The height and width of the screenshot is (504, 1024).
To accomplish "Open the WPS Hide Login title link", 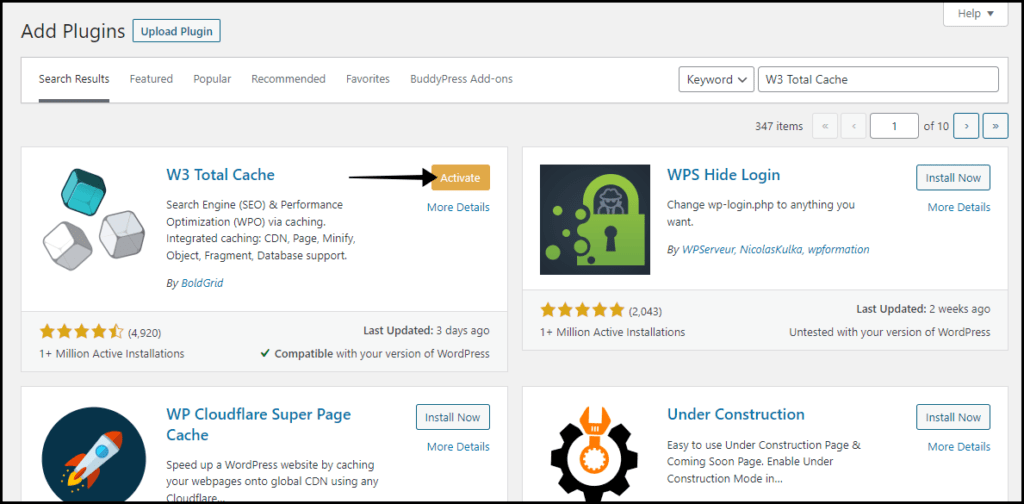I will coord(724,175).
